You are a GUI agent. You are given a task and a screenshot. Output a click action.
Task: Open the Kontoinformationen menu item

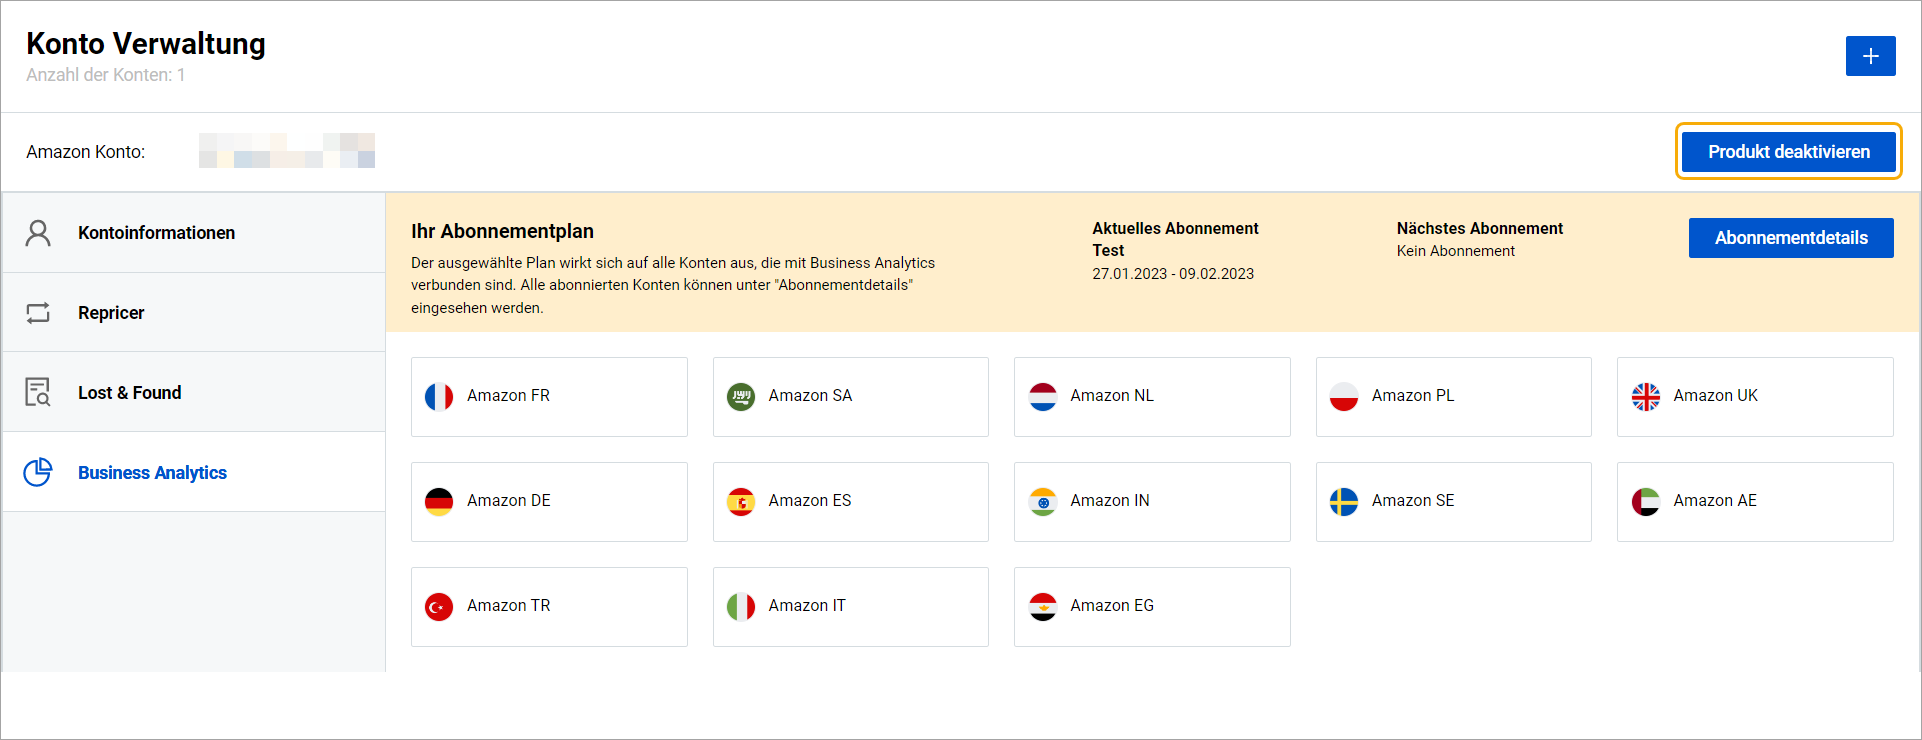194,233
